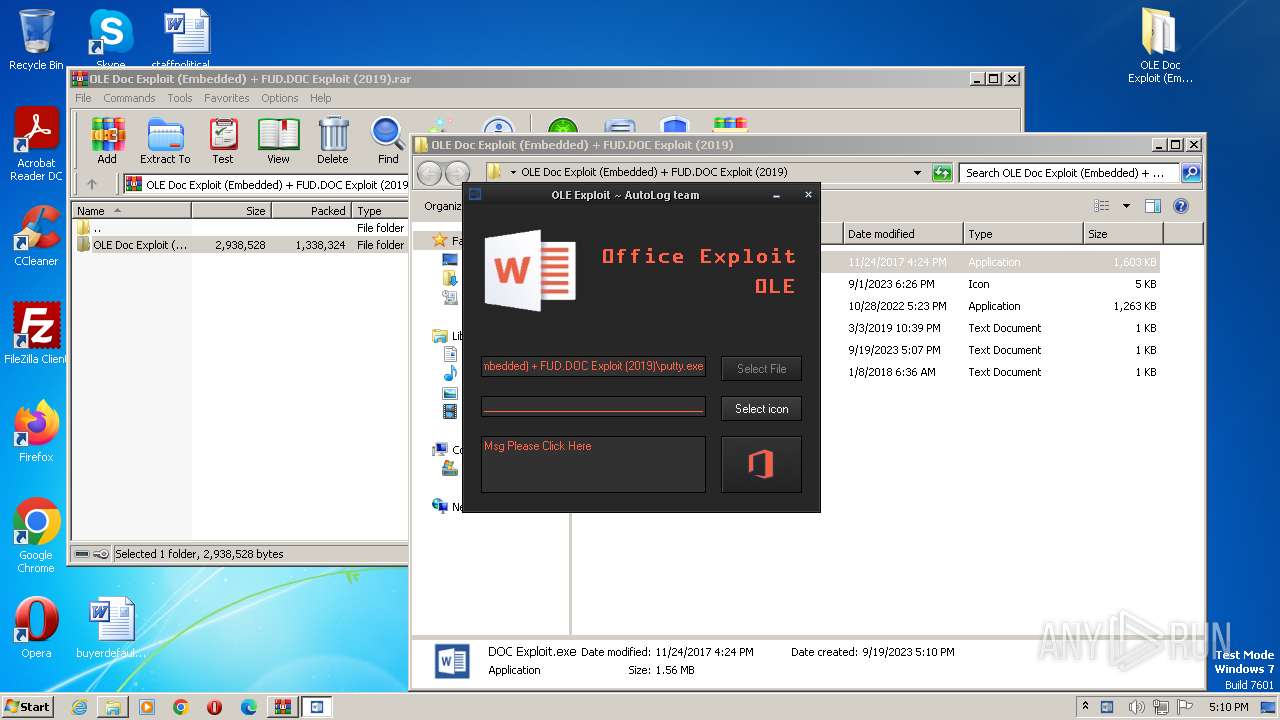Open Acrobat Reader DC desktop icon

[x=36, y=145]
